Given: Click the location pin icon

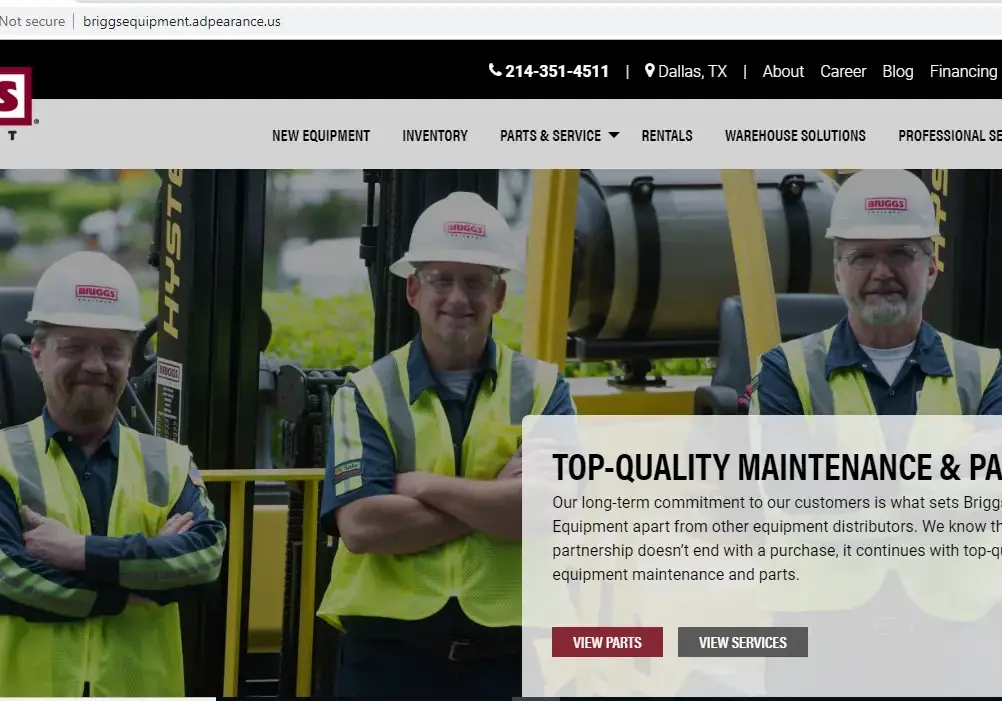Looking at the screenshot, I should (x=650, y=71).
